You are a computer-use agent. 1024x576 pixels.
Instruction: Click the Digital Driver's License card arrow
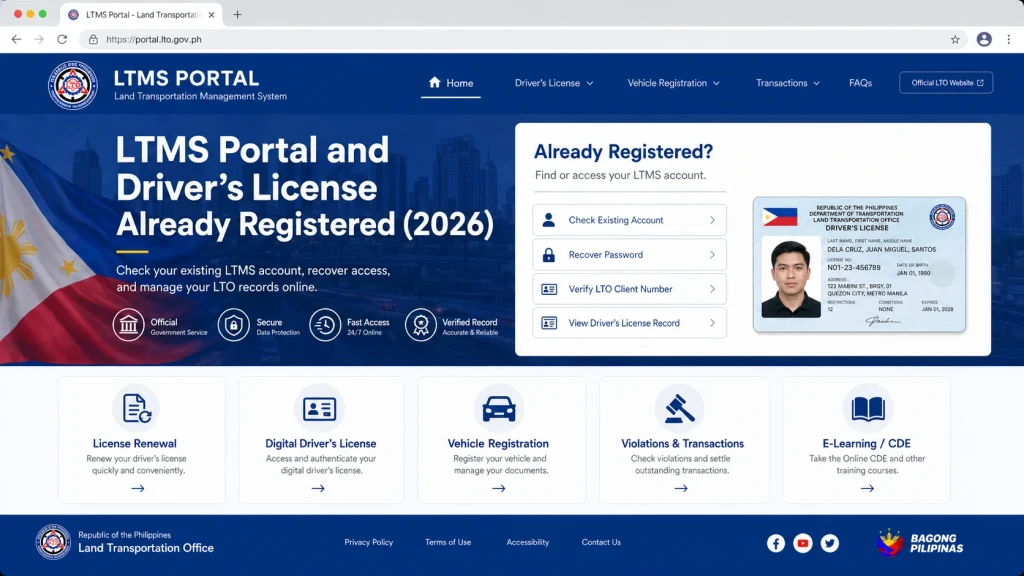(318, 488)
